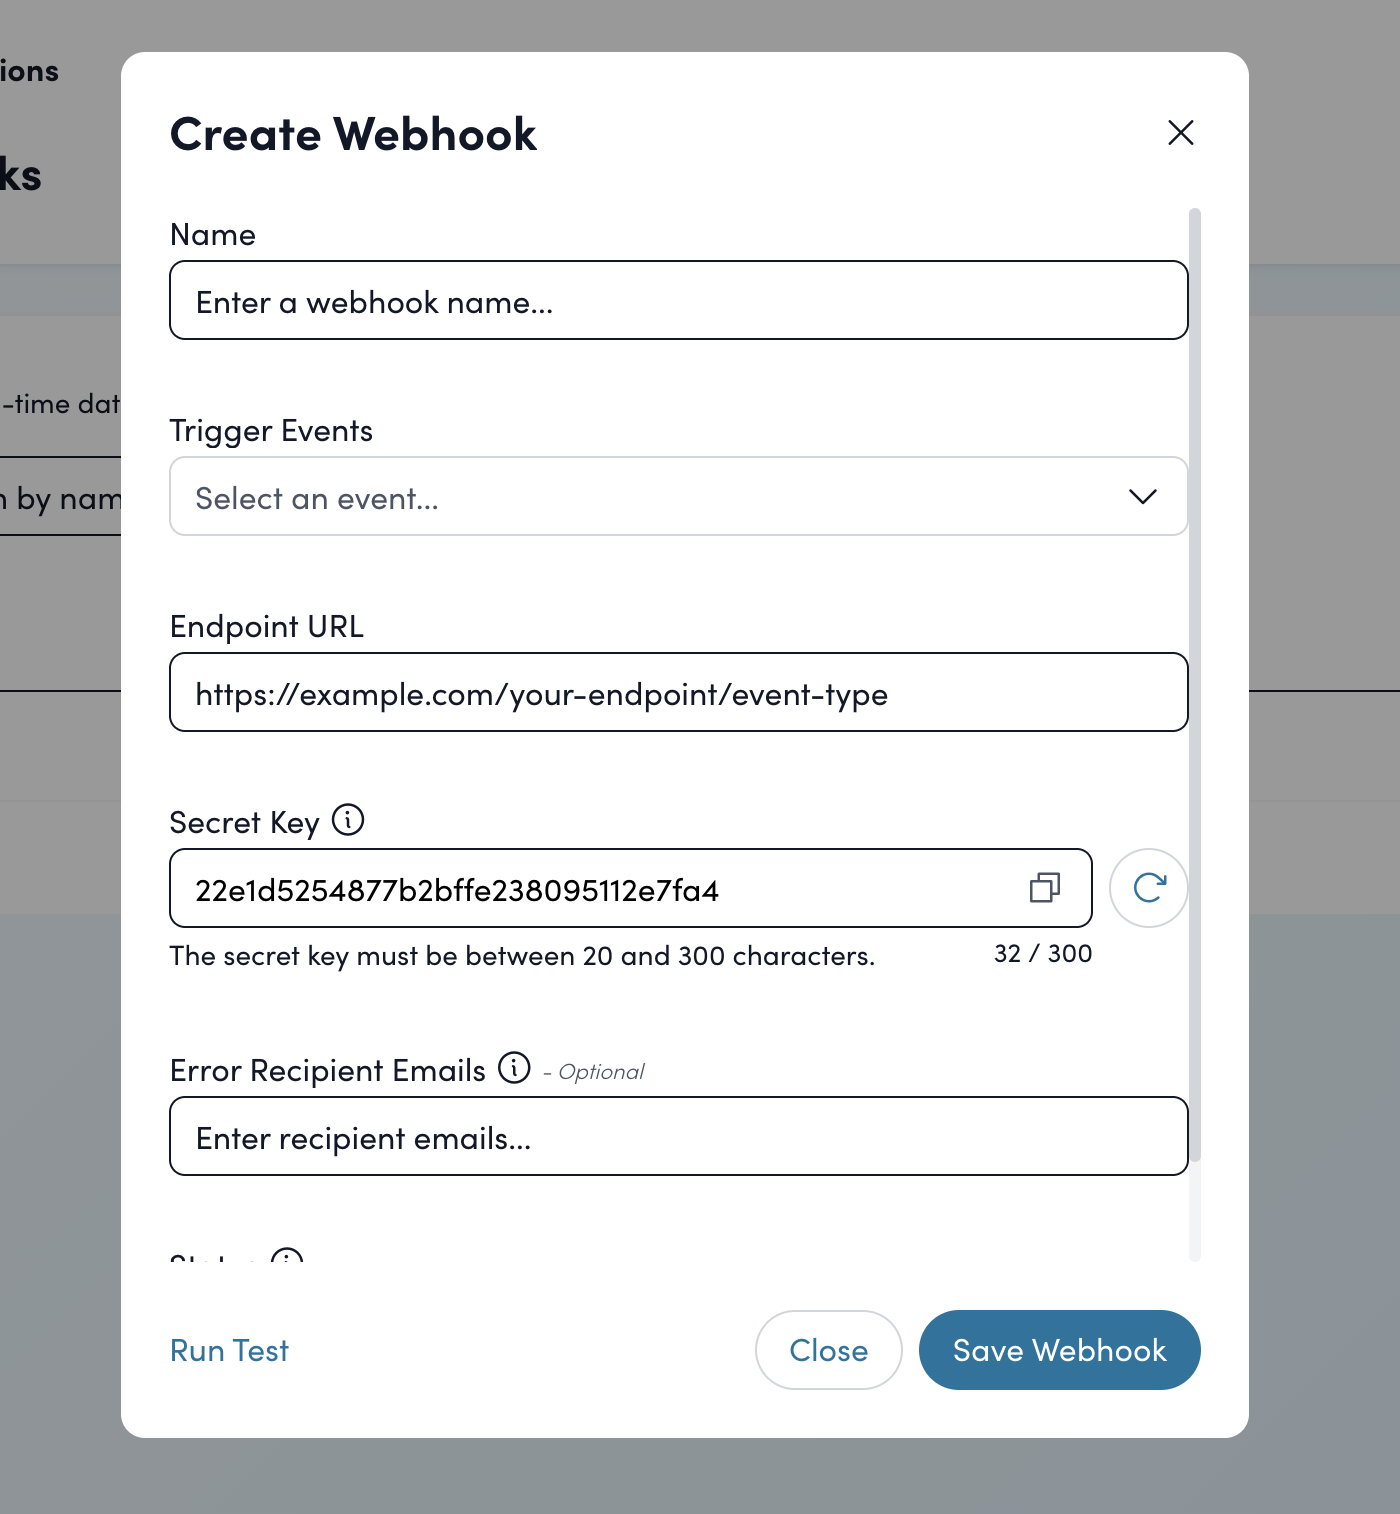Image resolution: width=1400 pixels, height=1514 pixels.
Task: Focus the recipient emails input
Action: click(678, 1136)
